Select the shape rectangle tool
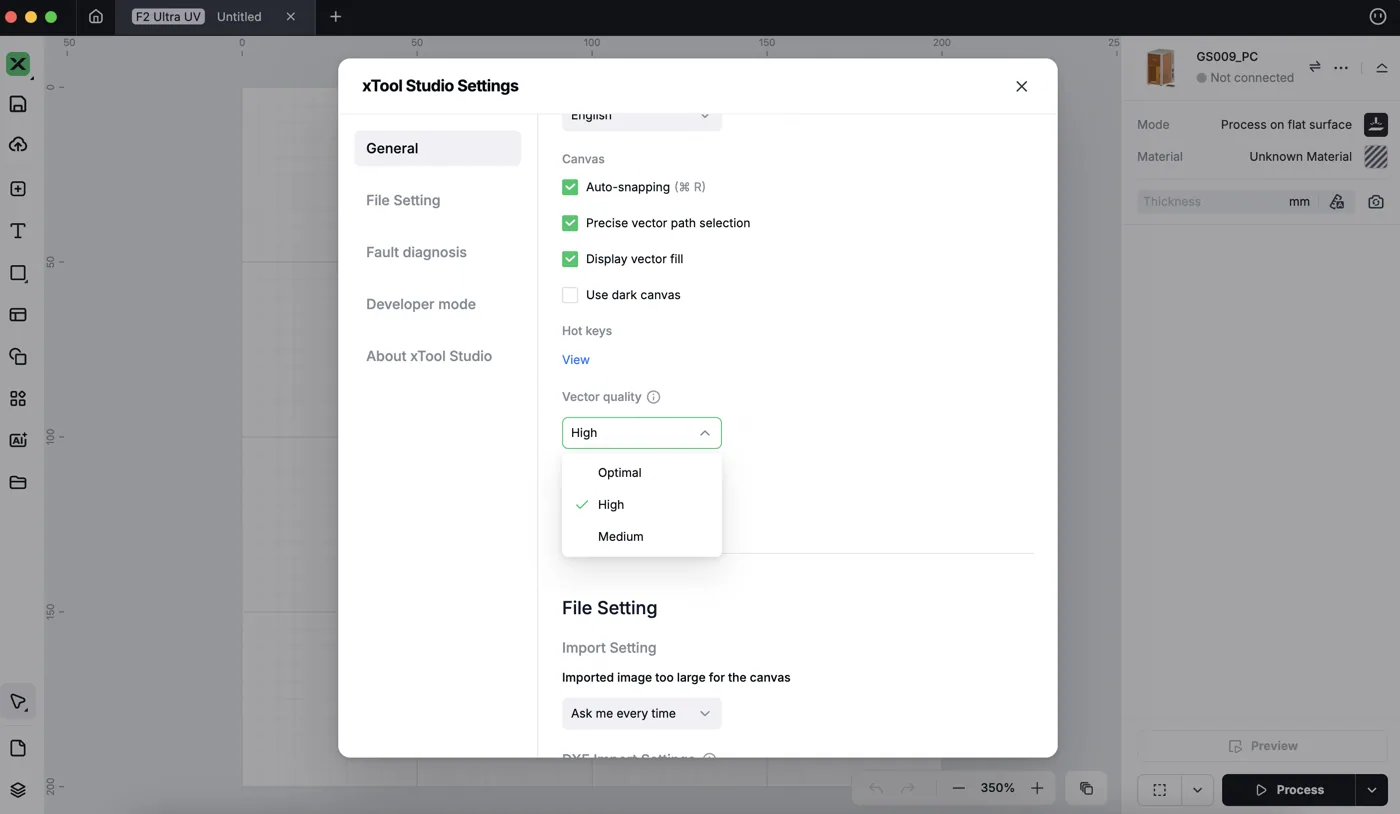The height and width of the screenshot is (814, 1400). tap(18, 273)
